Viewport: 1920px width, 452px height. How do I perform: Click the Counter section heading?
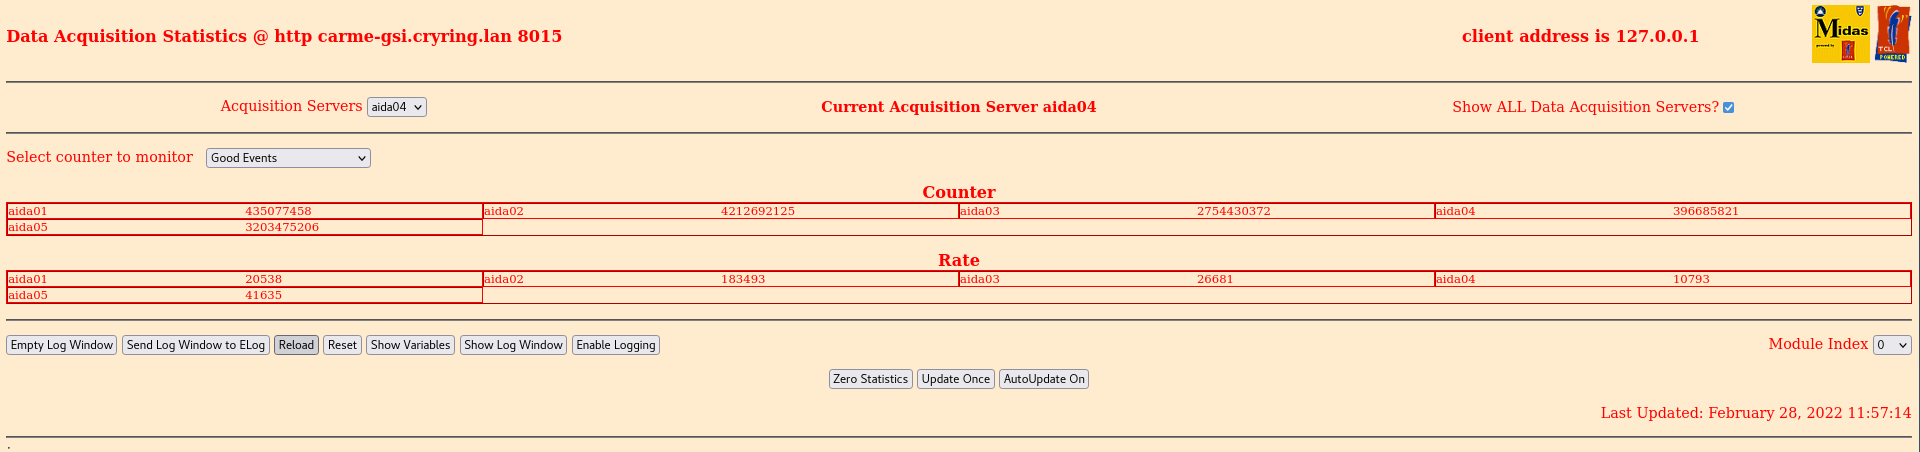pos(959,192)
